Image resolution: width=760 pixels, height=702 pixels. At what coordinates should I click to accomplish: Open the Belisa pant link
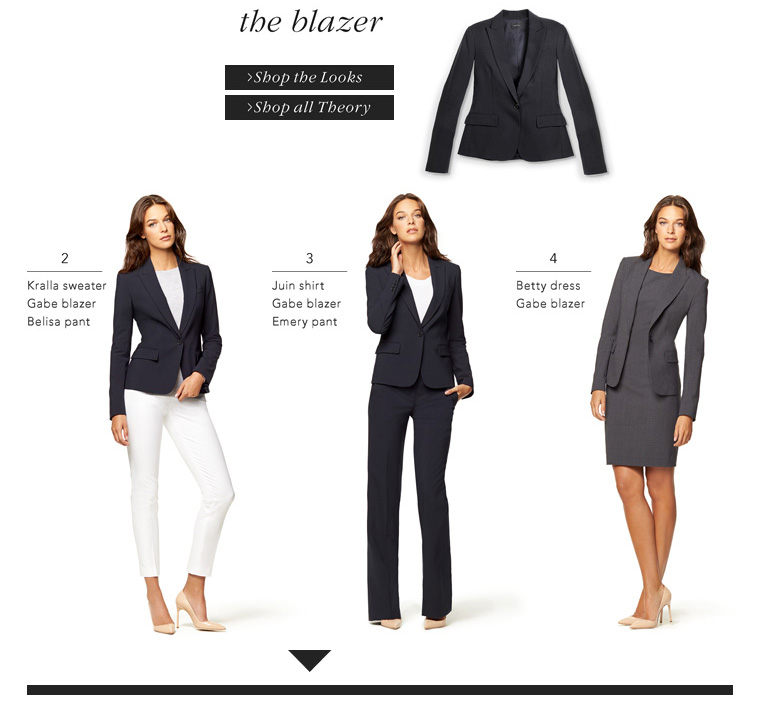tap(59, 321)
